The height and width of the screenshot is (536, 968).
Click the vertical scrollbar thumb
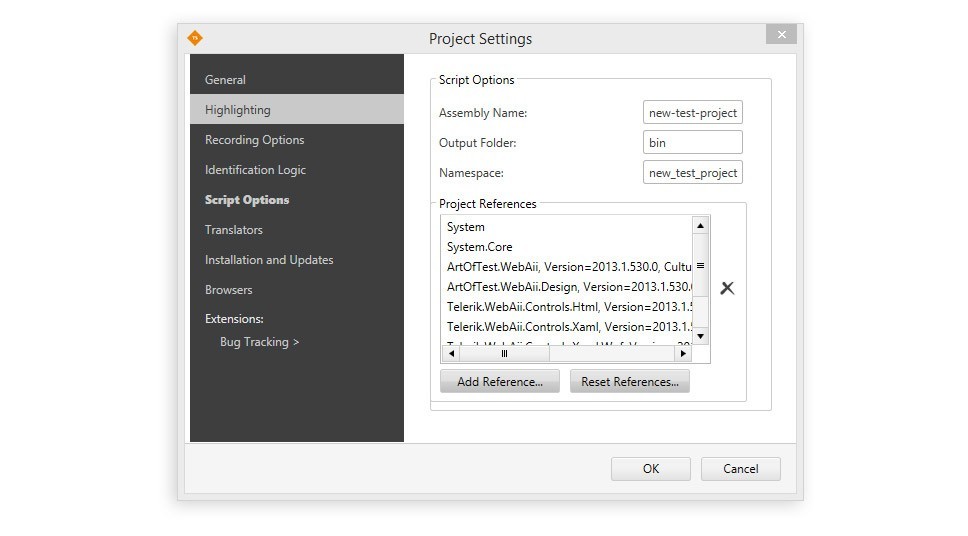pyautogui.click(x=700, y=266)
